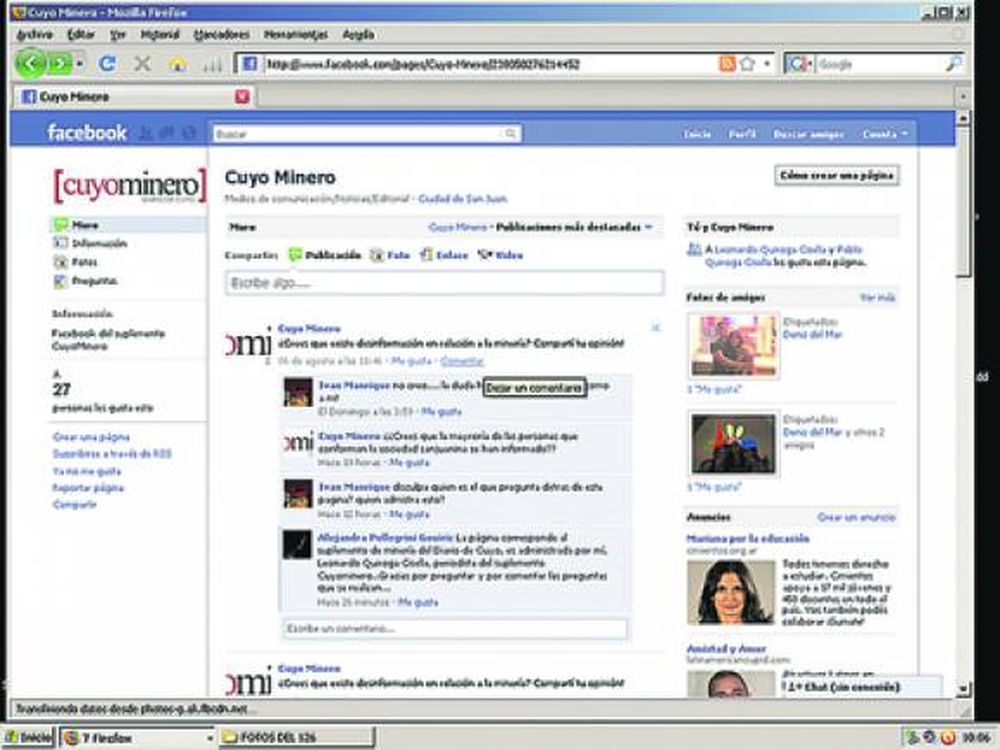Close the Cuyo Minero browser tab
1000x750 pixels.
pos(242,97)
